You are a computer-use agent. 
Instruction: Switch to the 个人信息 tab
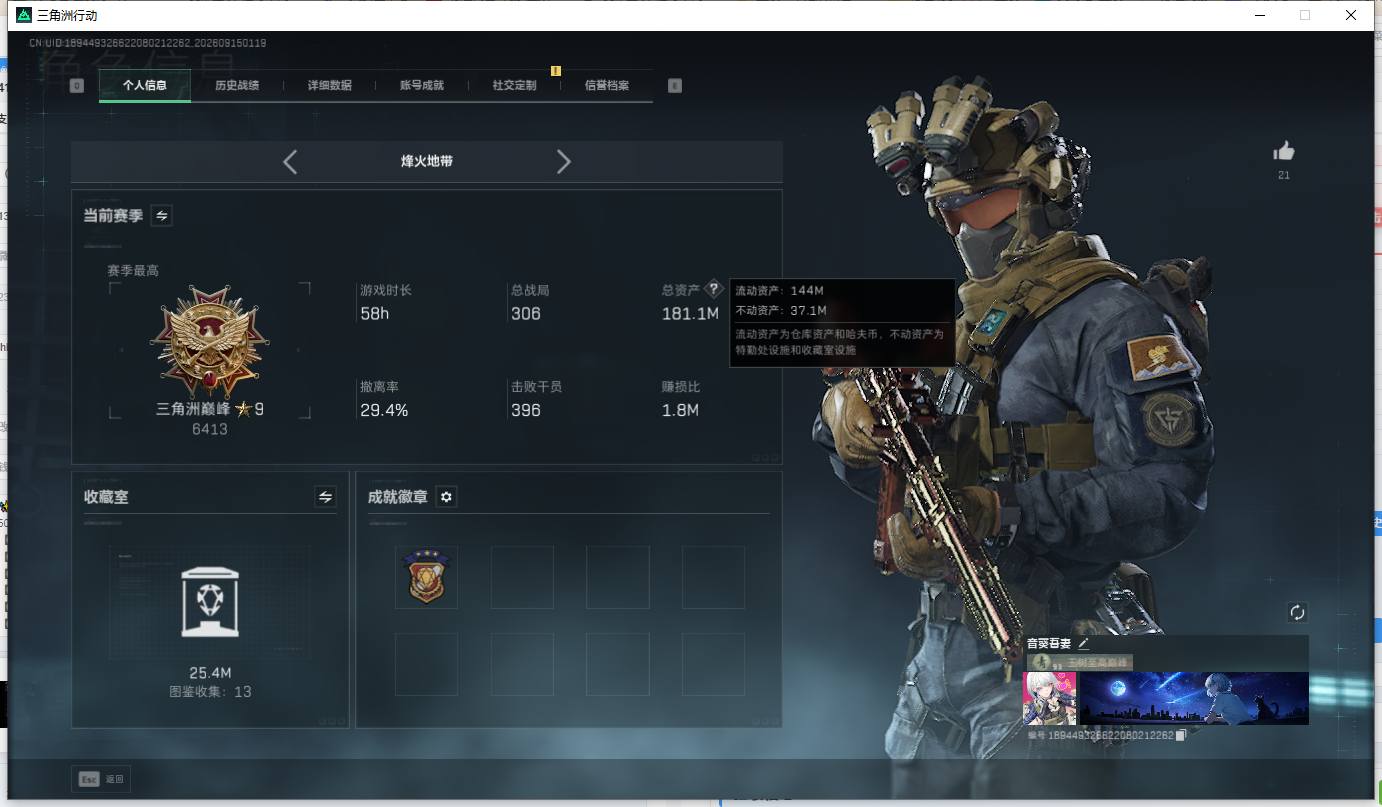tap(145, 86)
